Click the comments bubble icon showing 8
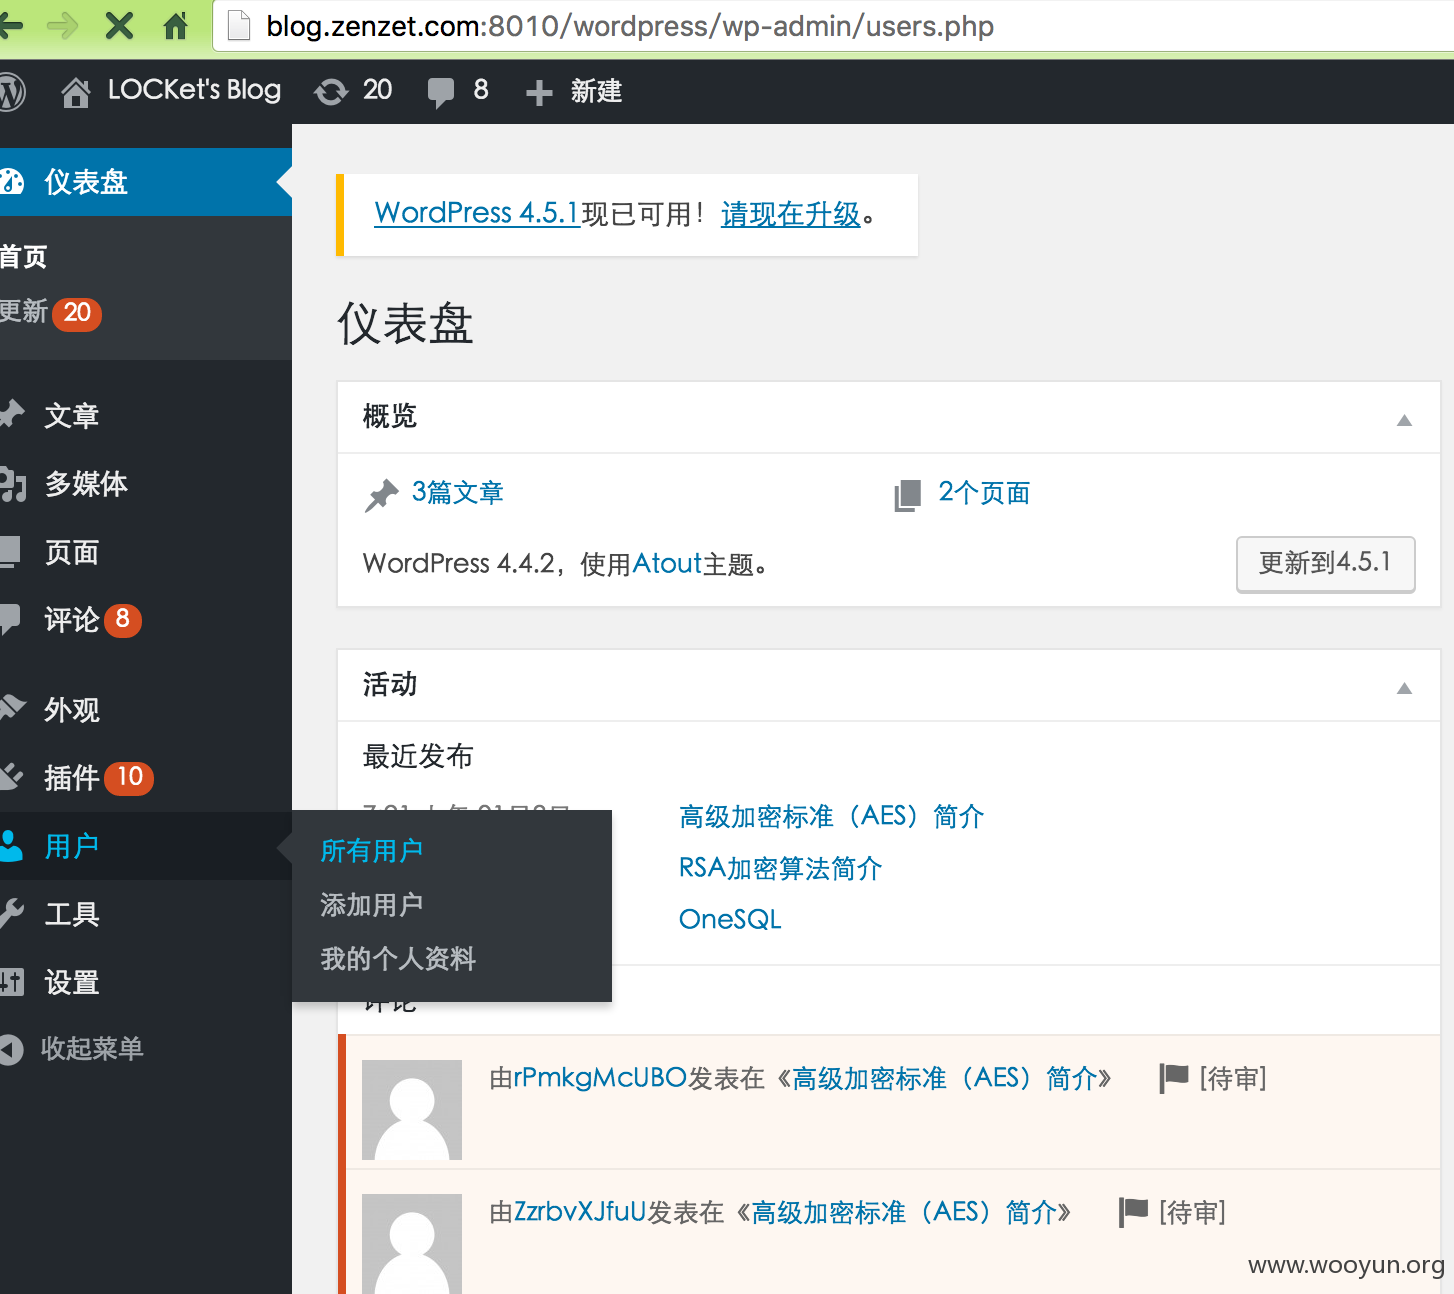The height and width of the screenshot is (1294, 1454). (440, 92)
